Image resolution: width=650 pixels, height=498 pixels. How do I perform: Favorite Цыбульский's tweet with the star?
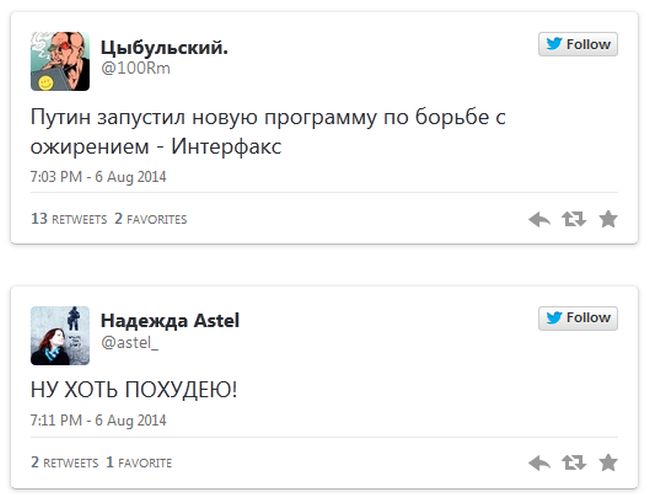click(608, 219)
